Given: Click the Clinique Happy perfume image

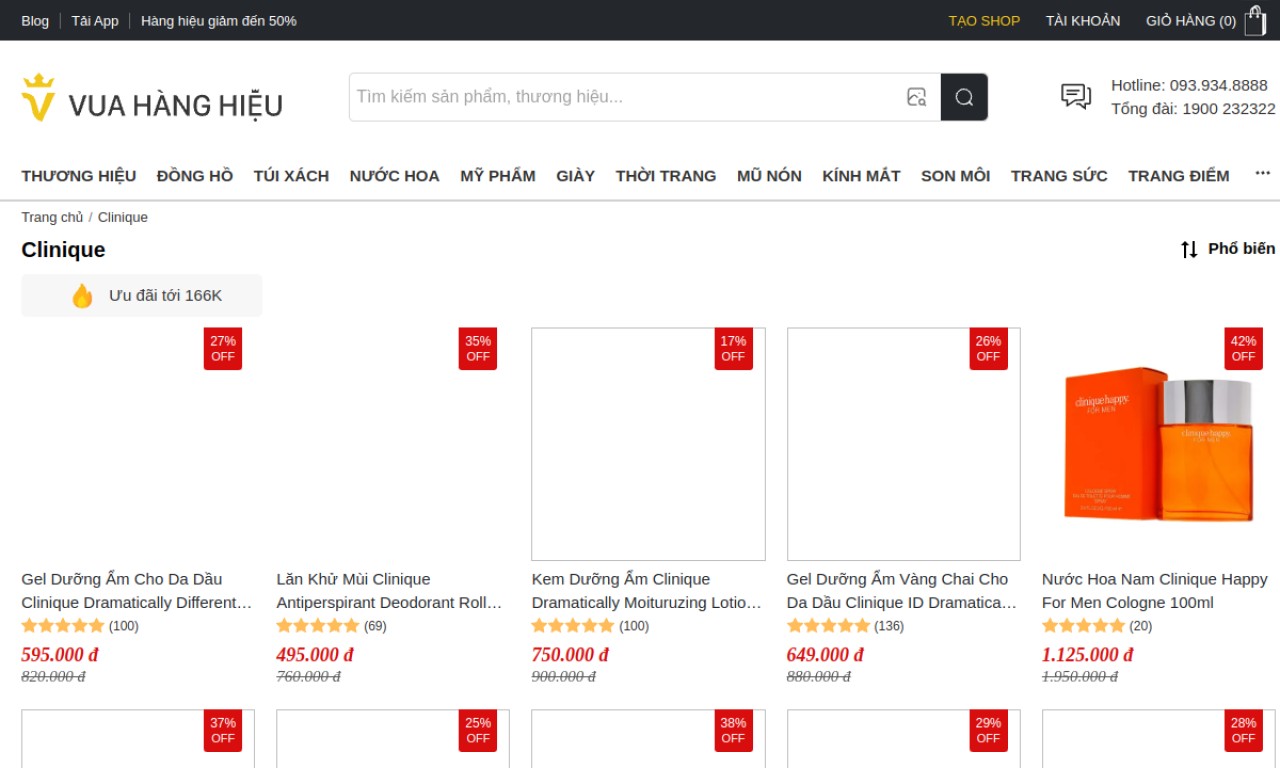Looking at the screenshot, I should [x=1159, y=444].
